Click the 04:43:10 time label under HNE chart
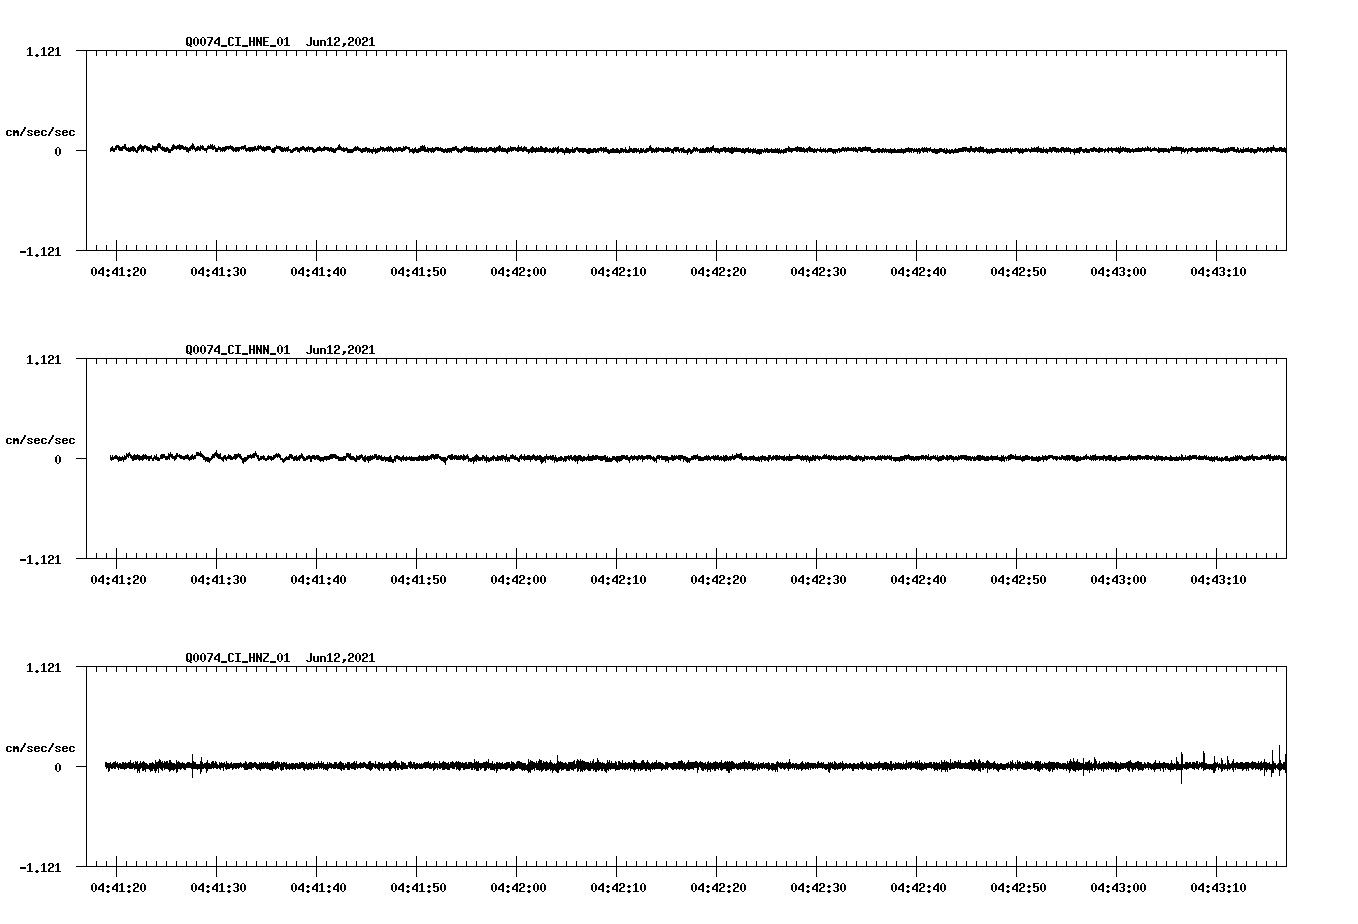The image size is (1358, 924). click(x=1218, y=272)
